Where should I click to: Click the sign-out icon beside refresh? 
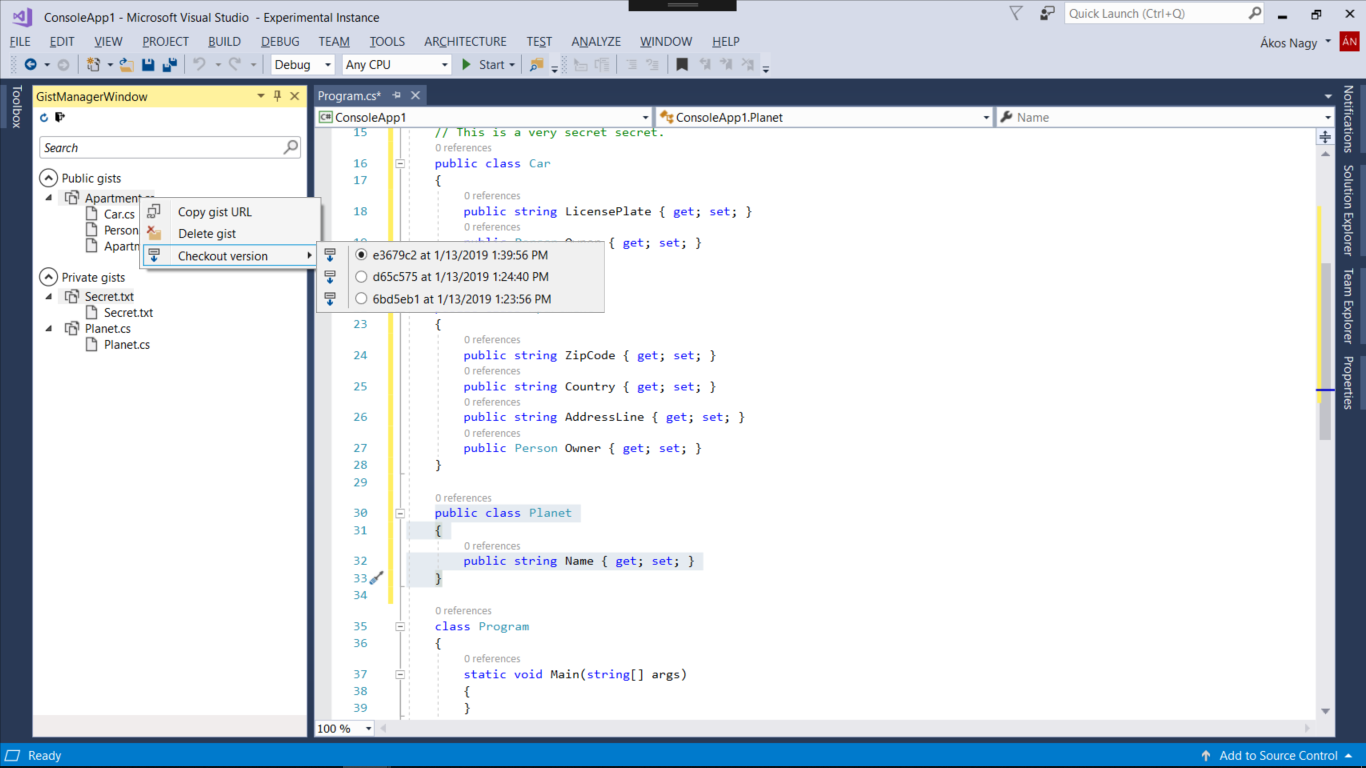tap(60, 117)
